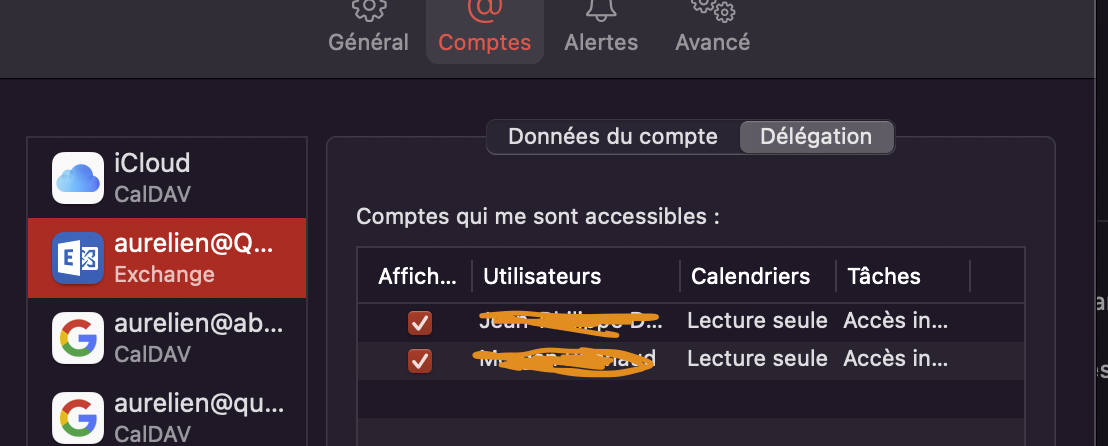This screenshot has height=446, width=1108.
Task: Click the Calendriers column header
Action: click(x=750, y=276)
